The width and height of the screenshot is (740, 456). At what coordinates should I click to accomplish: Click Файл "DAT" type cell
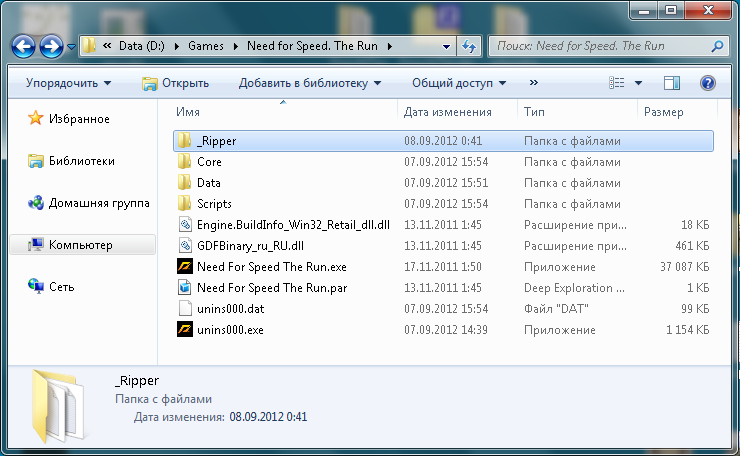(x=556, y=309)
